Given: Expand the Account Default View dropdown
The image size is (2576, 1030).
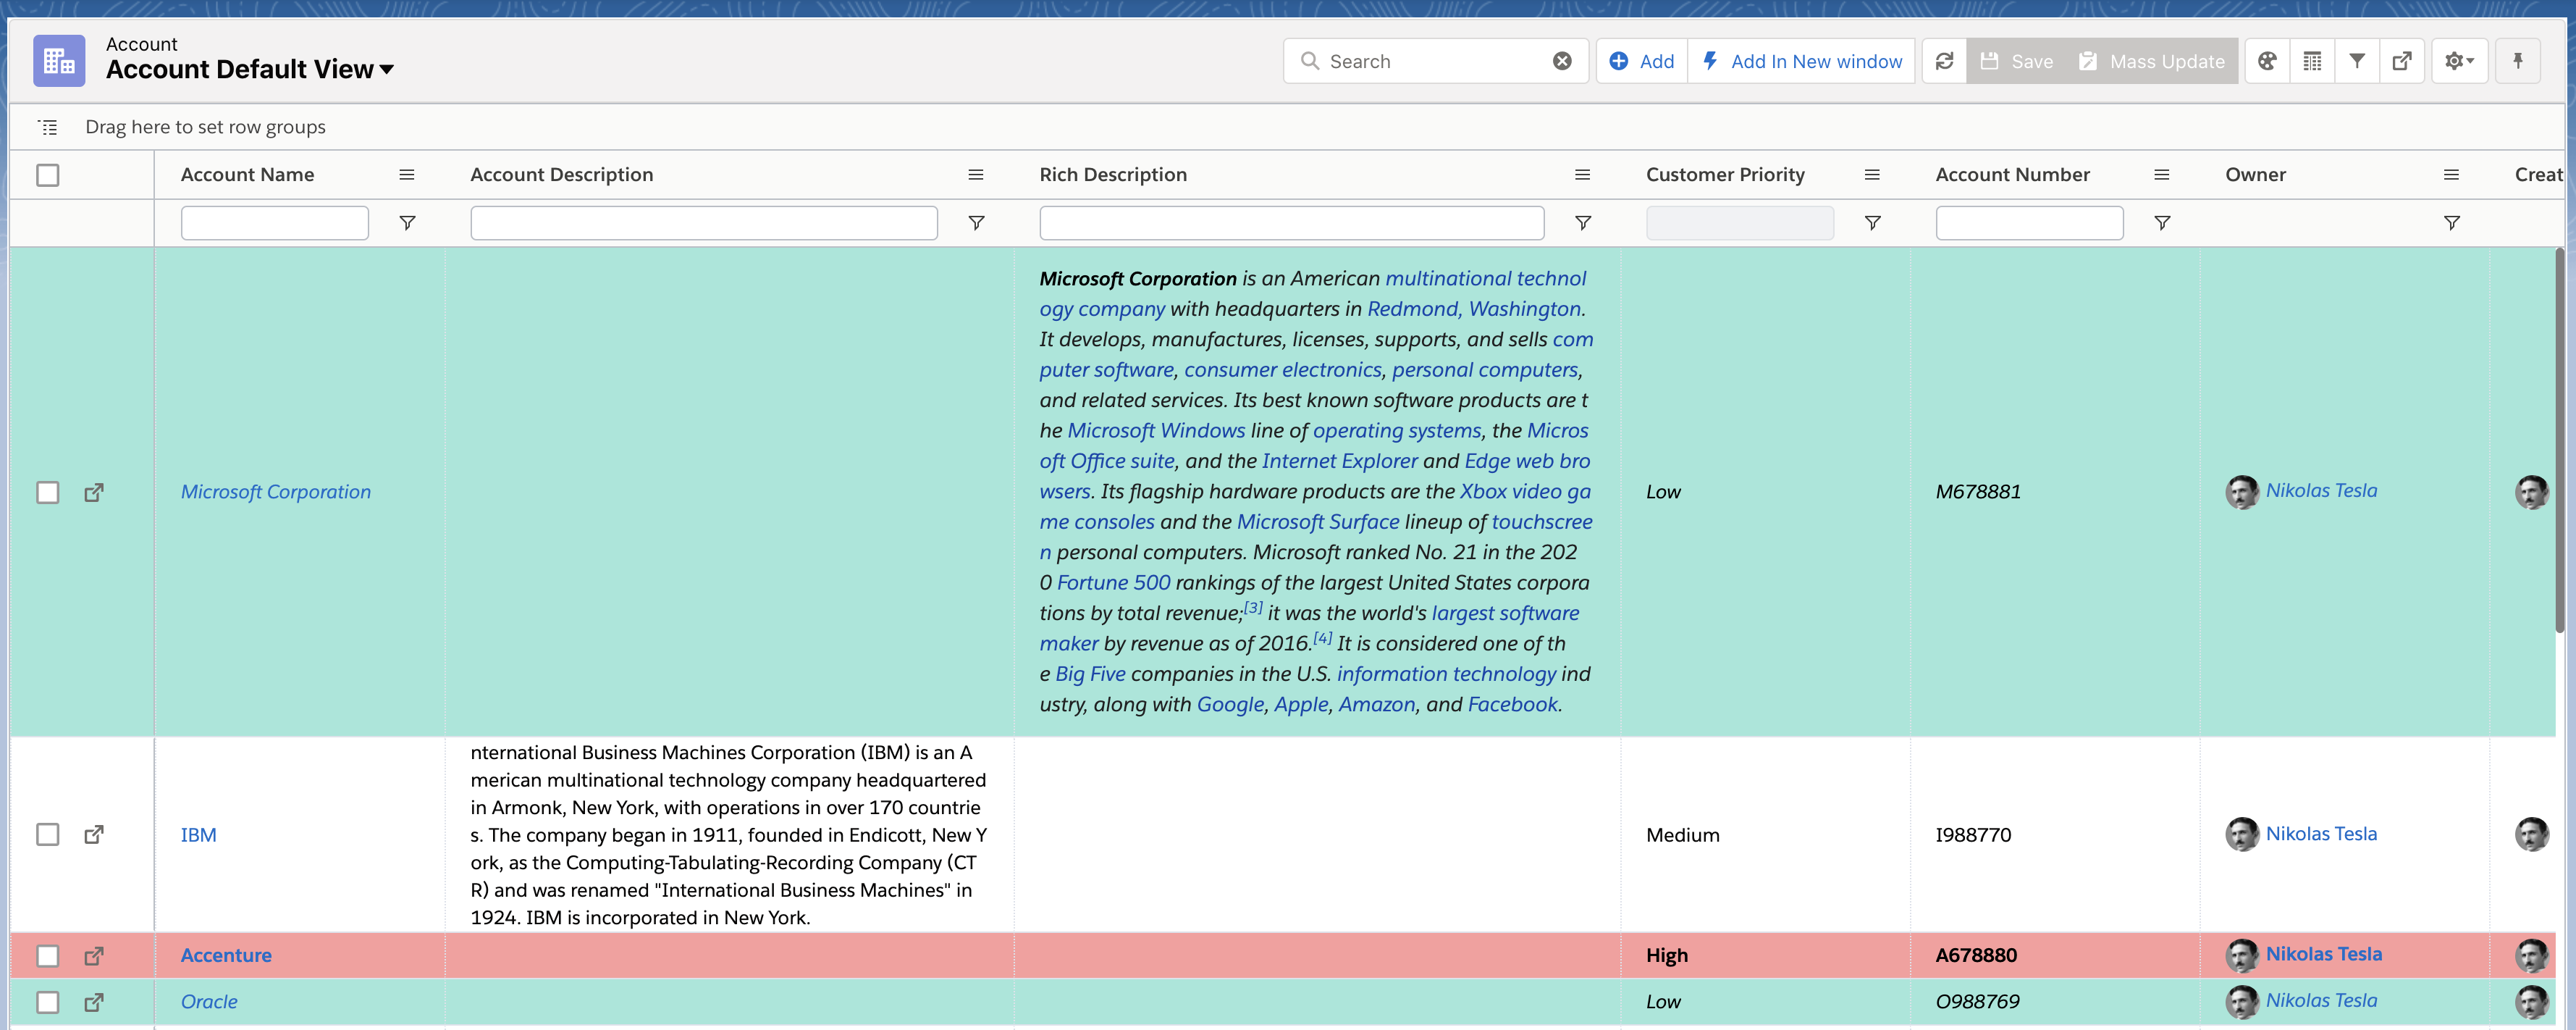Looking at the screenshot, I should click(x=387, y=70).
